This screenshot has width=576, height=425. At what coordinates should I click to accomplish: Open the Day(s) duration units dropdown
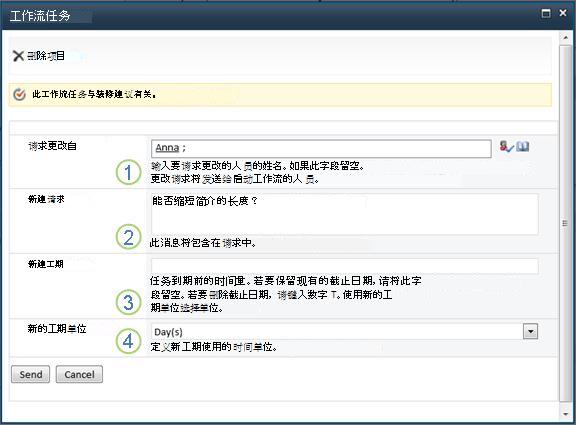point(530,331)
